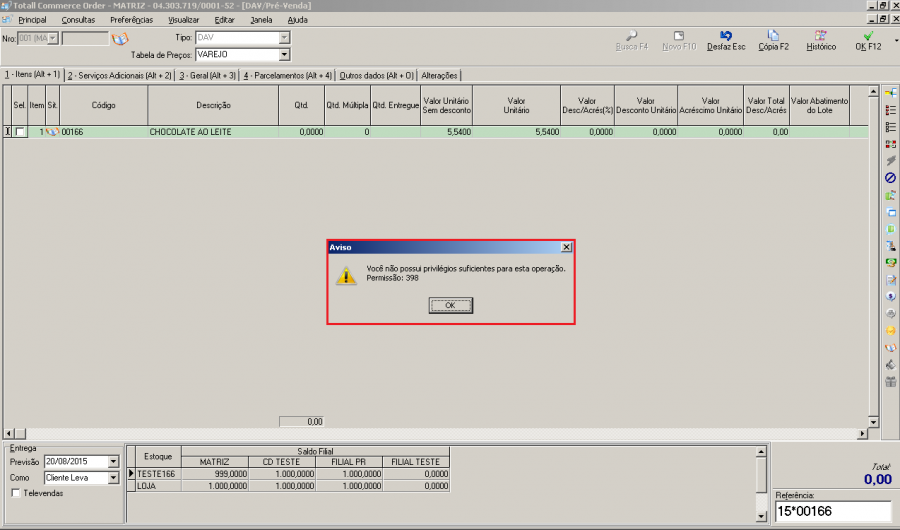Click the Referência input field
This screenshot has height=530, width=900.
832,511
